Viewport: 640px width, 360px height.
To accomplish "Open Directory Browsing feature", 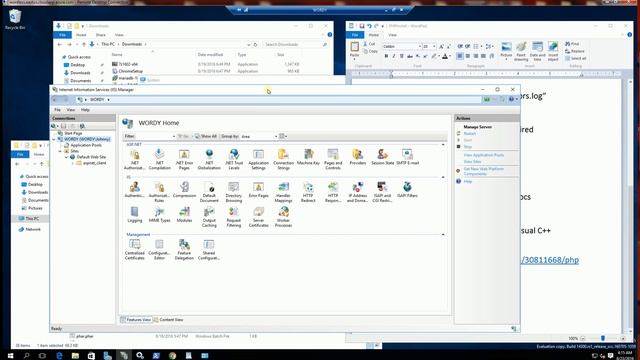I will coord(234,192).
